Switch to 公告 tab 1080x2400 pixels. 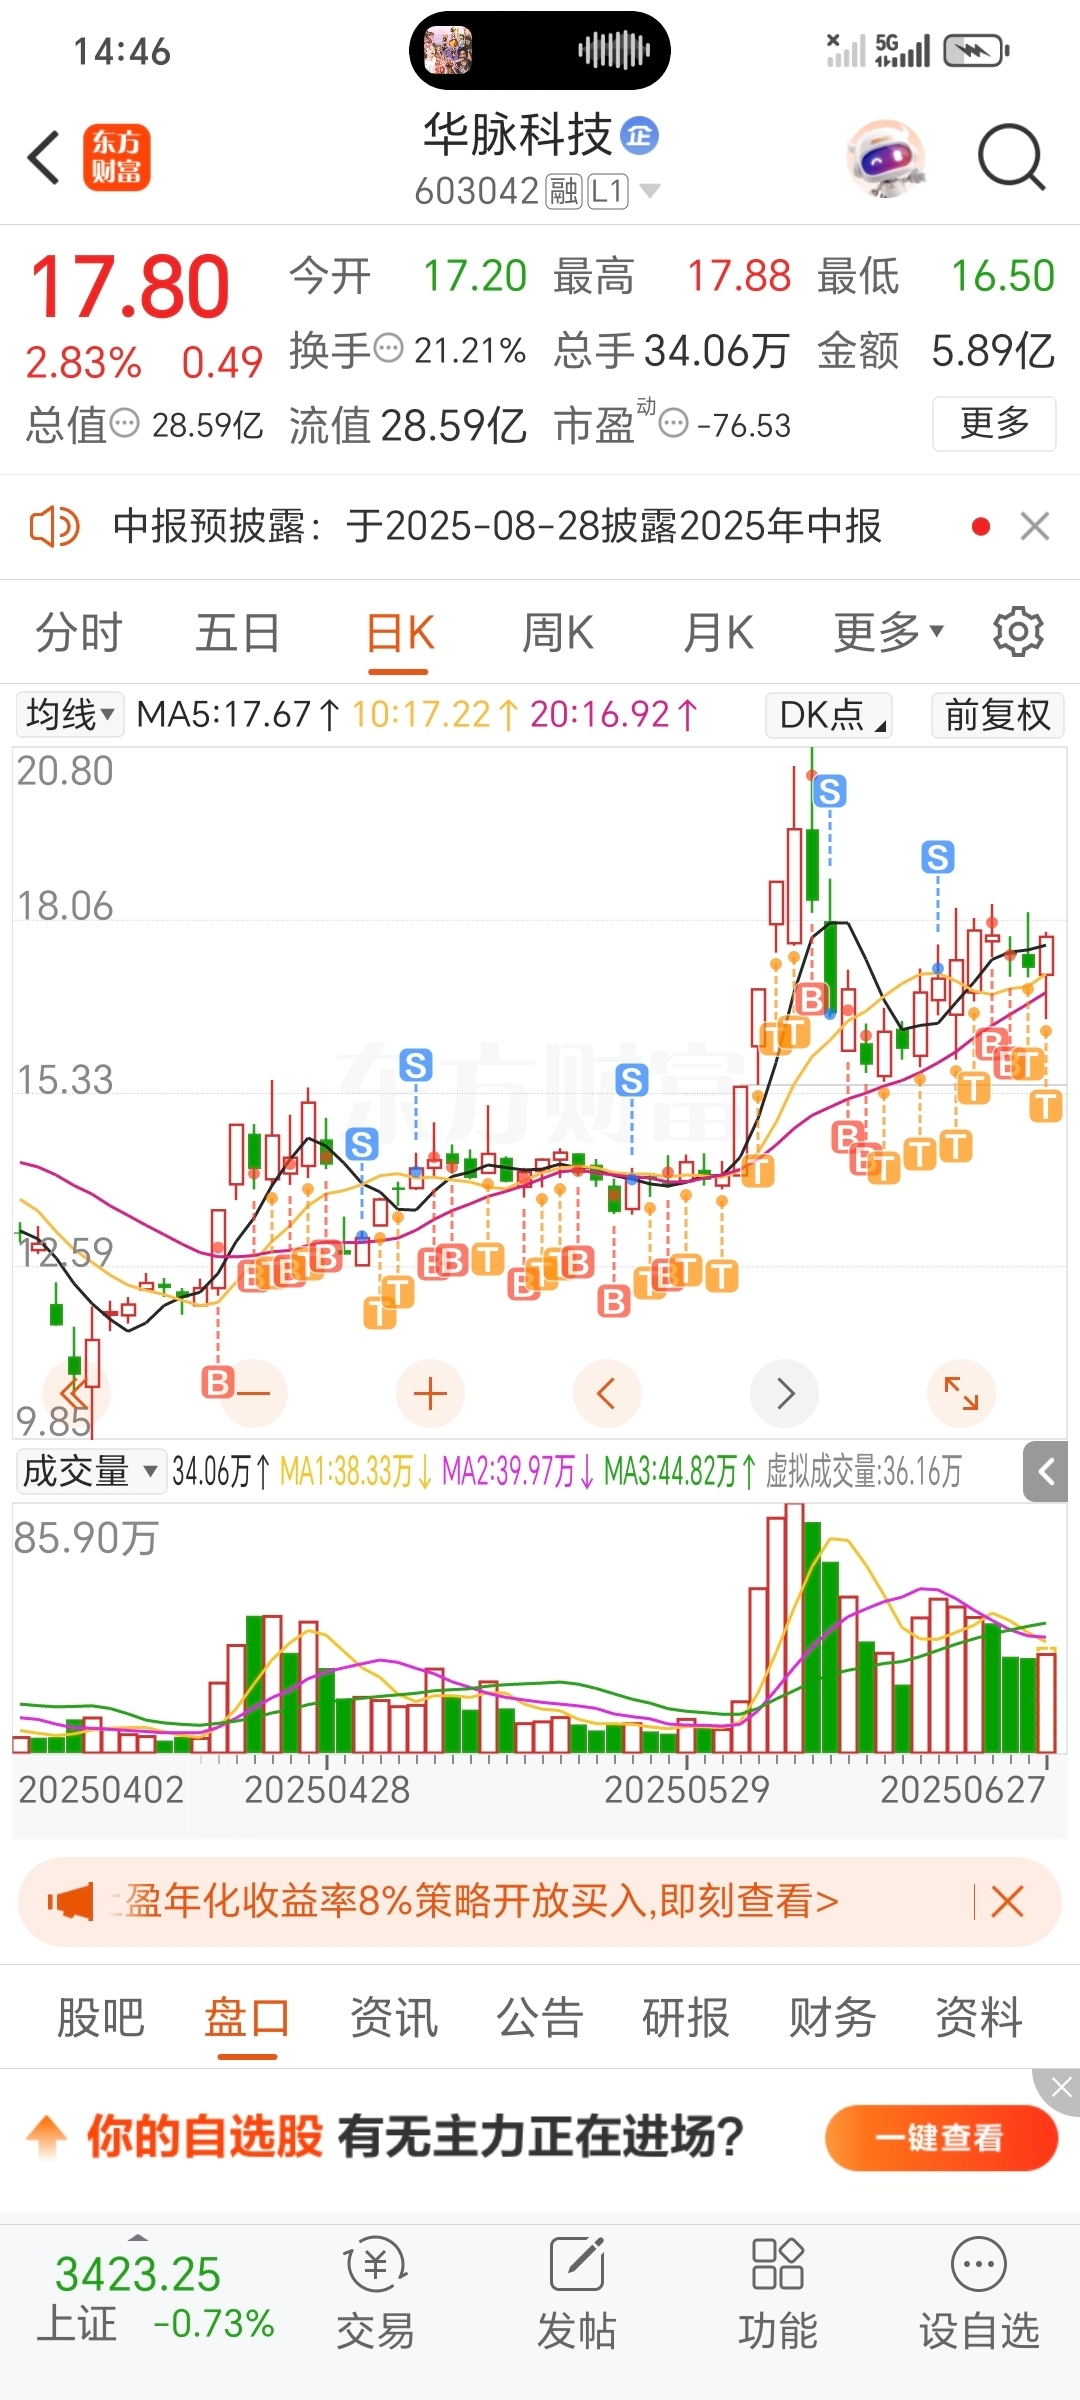click(540, 2016)
